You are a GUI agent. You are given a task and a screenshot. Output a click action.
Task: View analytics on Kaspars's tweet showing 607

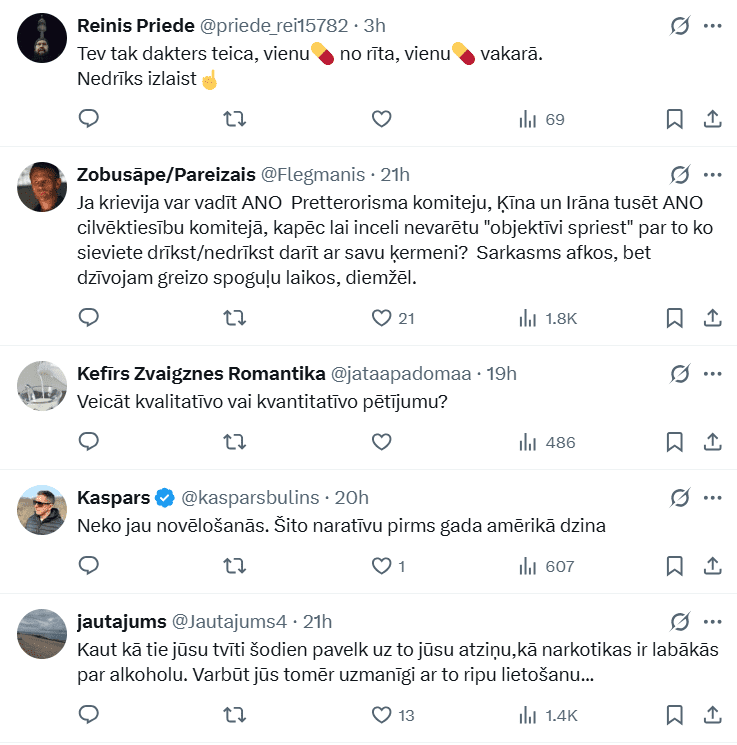(547, 566)
